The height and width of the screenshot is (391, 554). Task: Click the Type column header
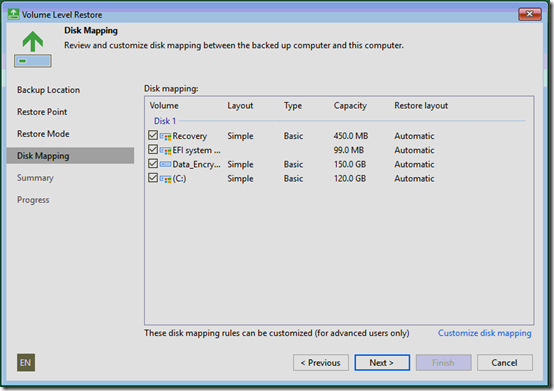293,106
